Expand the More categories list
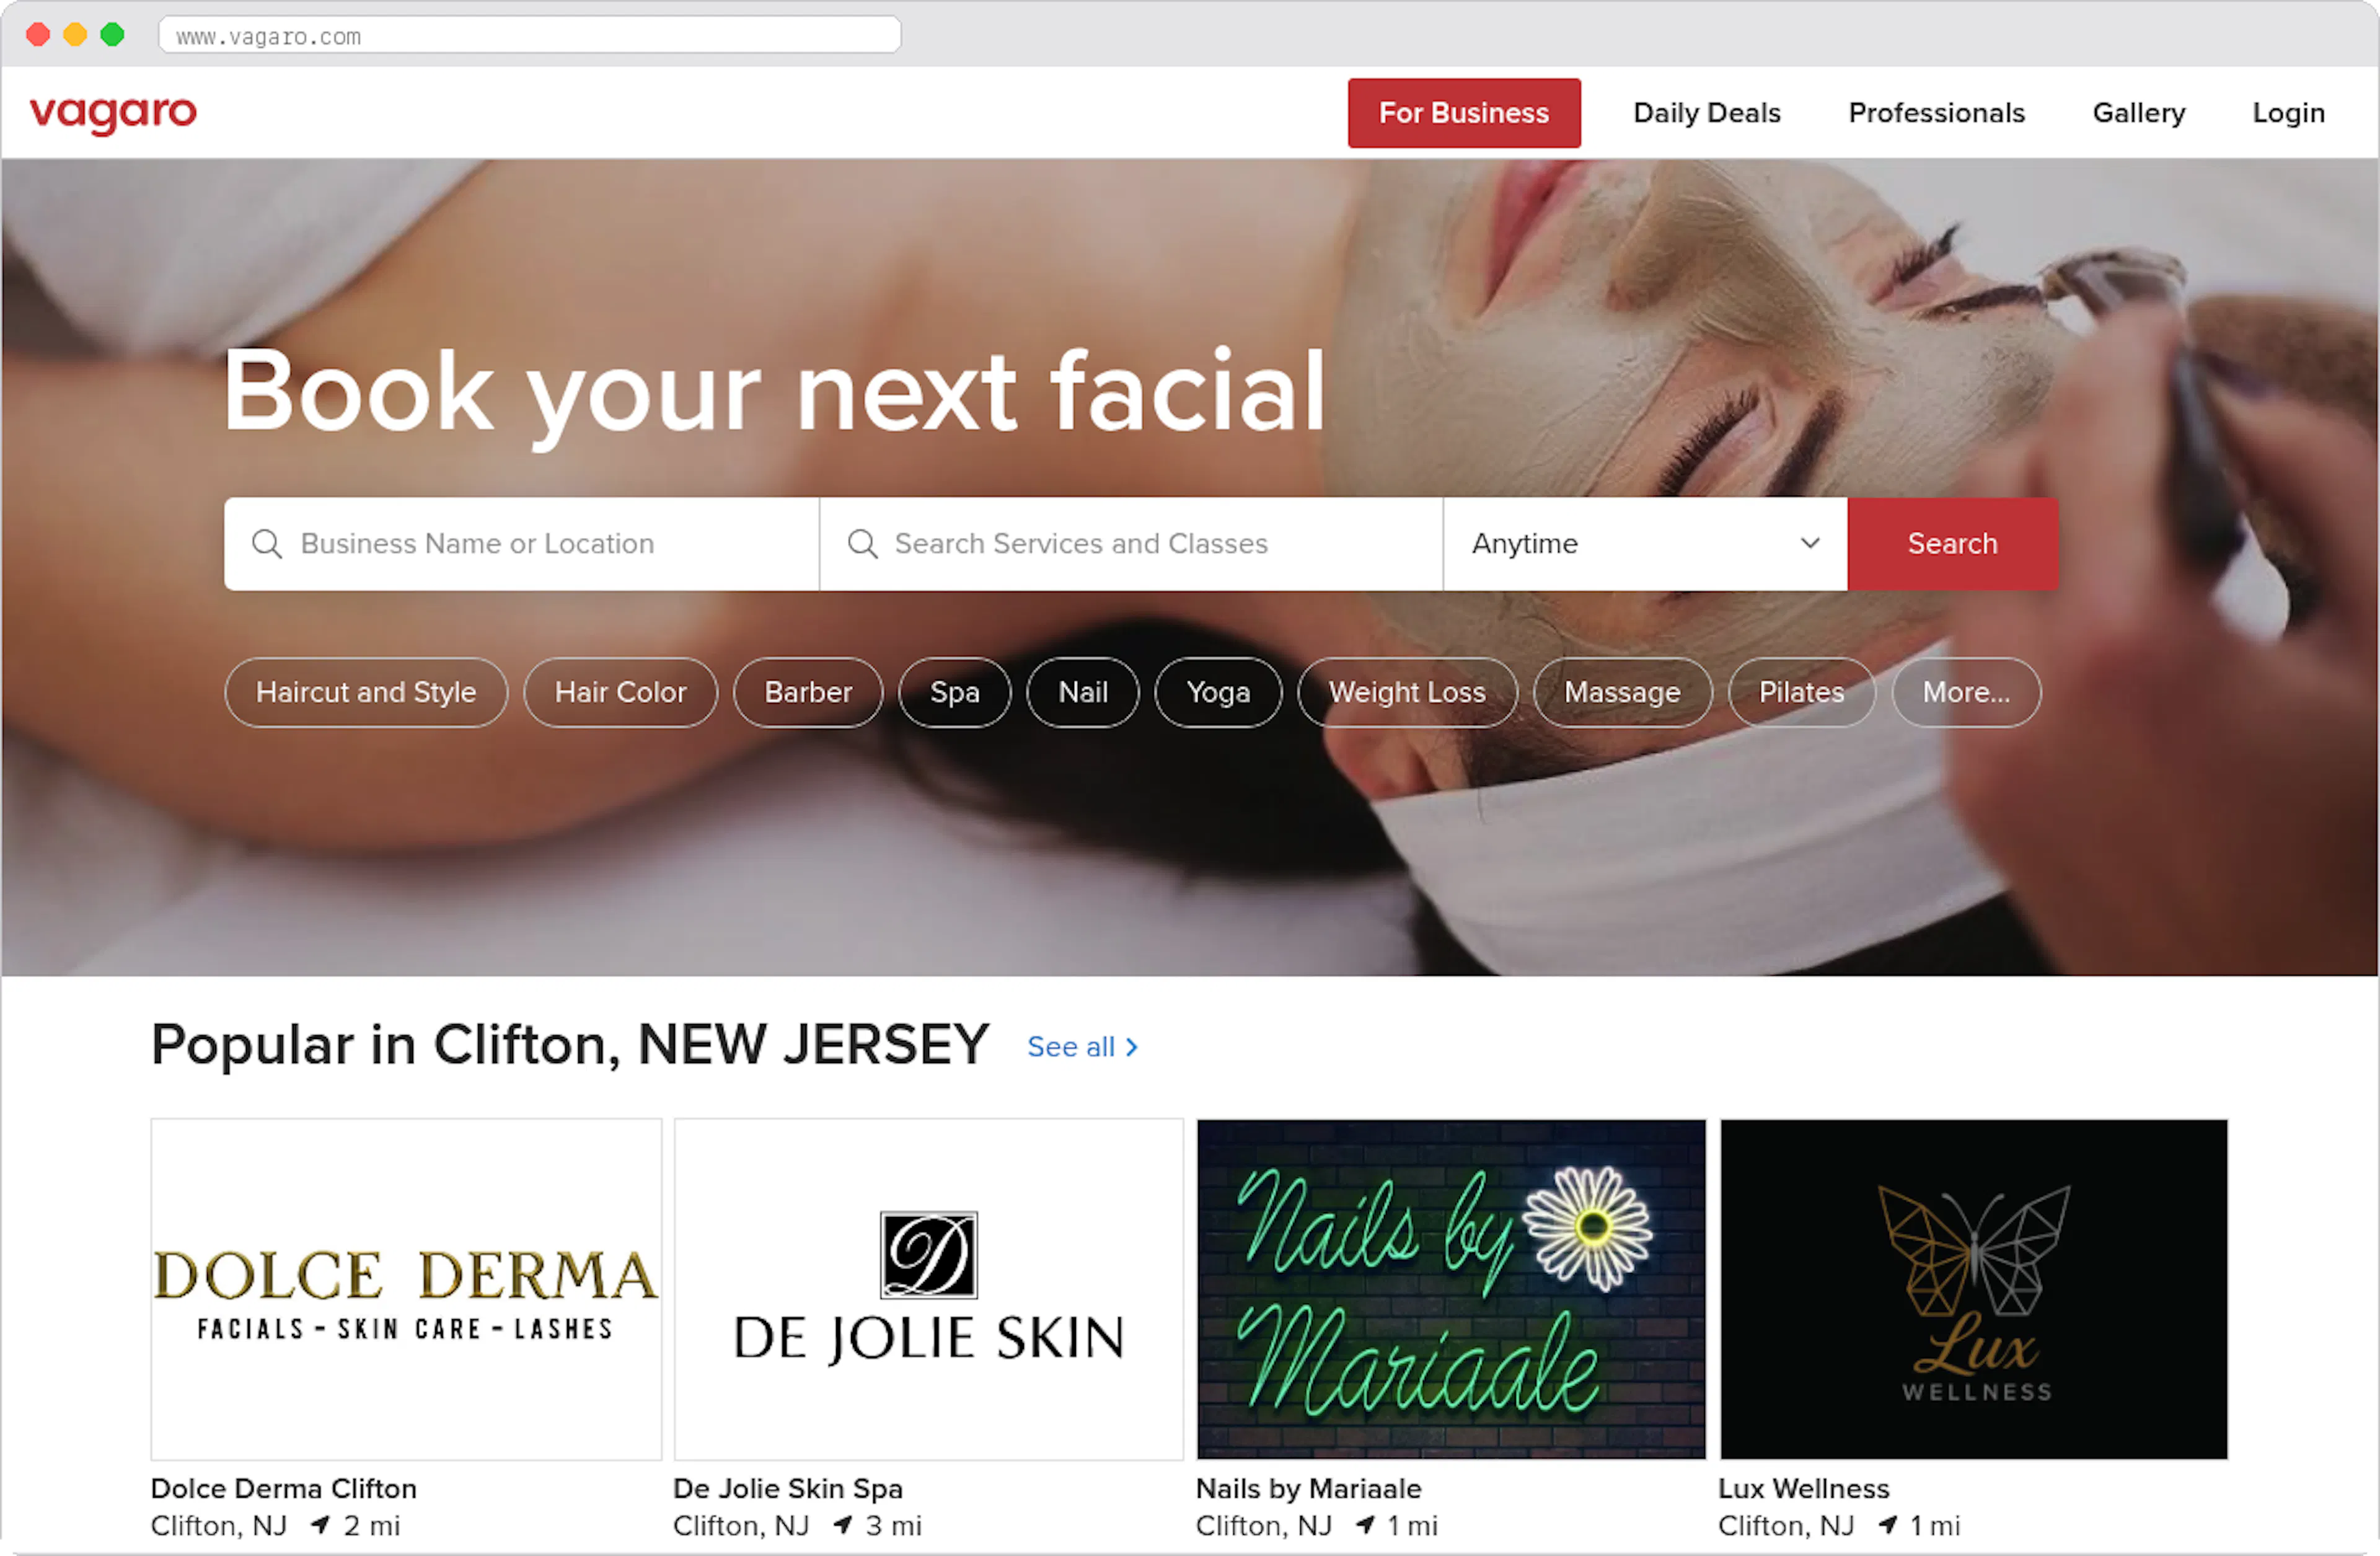The width and height of the screenshot is (2380, 1556). (1965, 692)
